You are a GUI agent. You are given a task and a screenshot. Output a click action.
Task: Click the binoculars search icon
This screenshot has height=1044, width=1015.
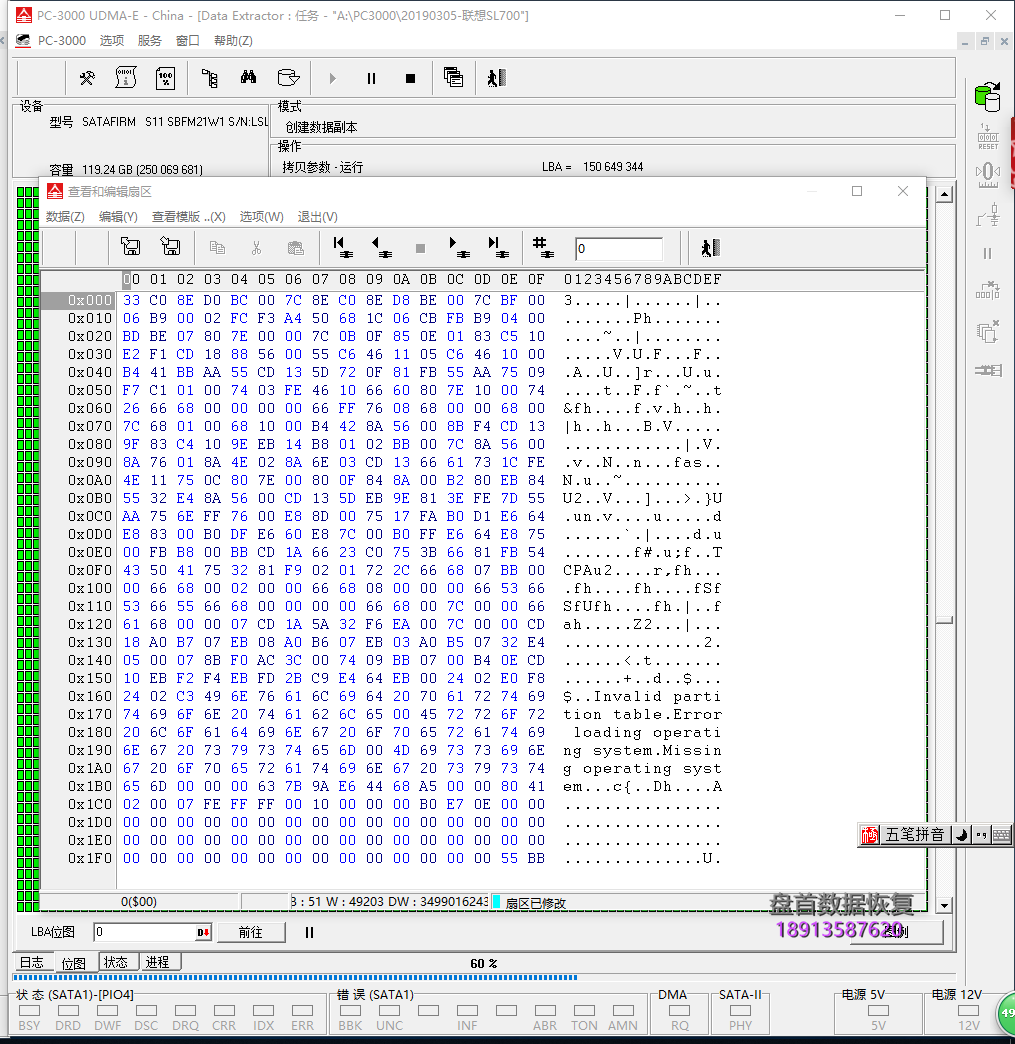[248, 77]
